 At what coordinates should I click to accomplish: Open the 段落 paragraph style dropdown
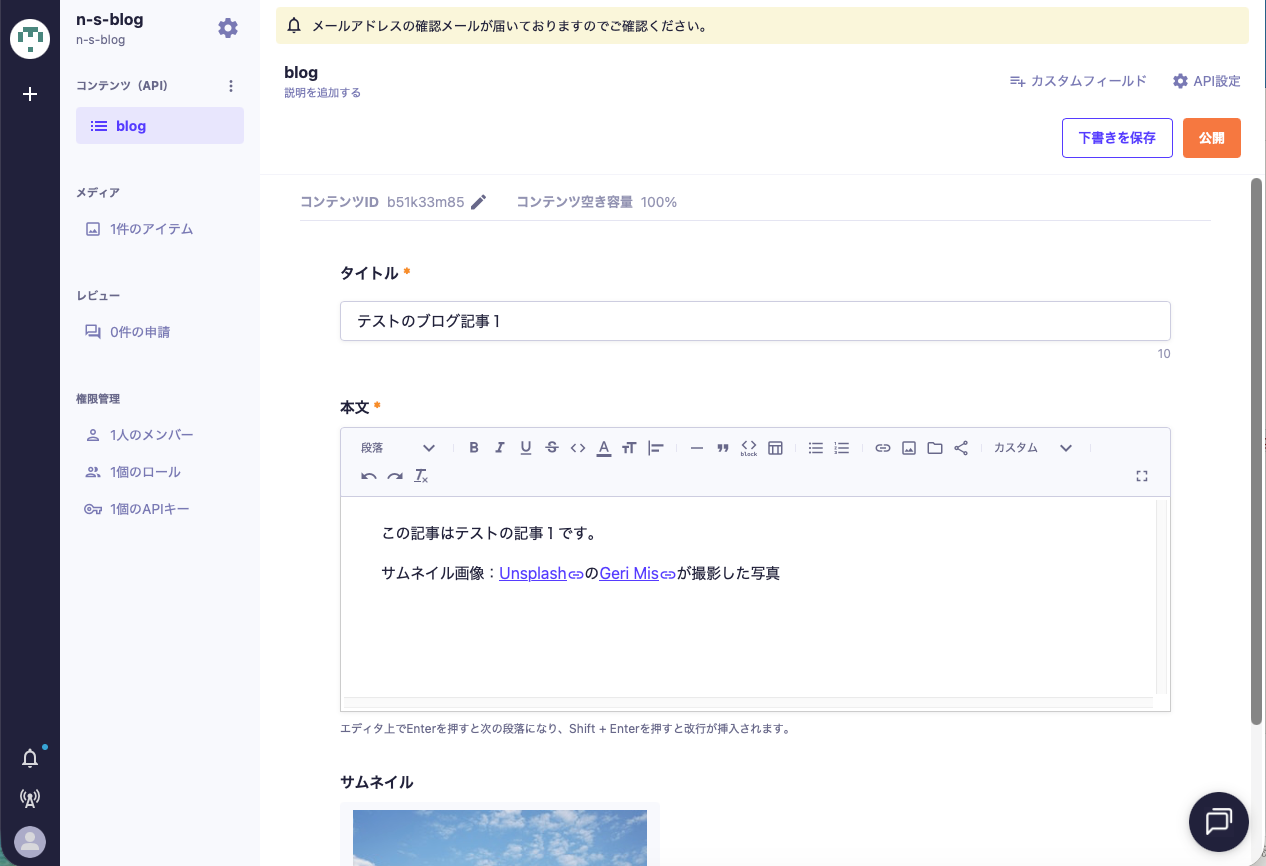tap(398, 448)
